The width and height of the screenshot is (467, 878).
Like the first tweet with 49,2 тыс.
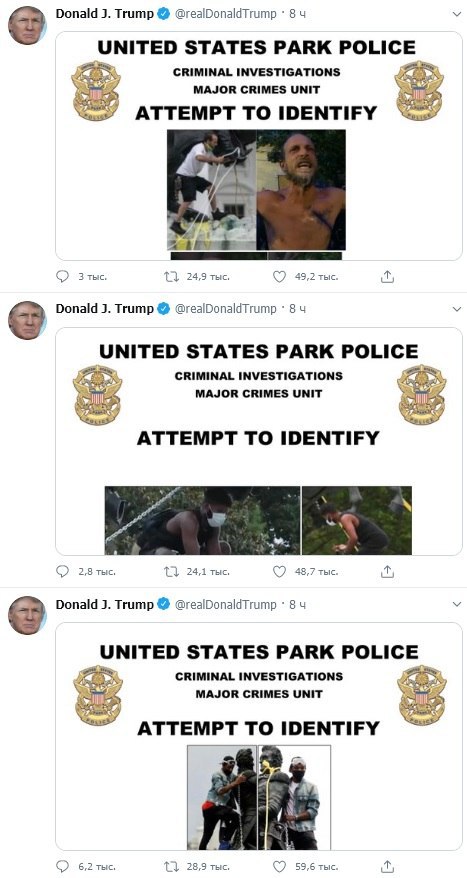tap(279, 277)
